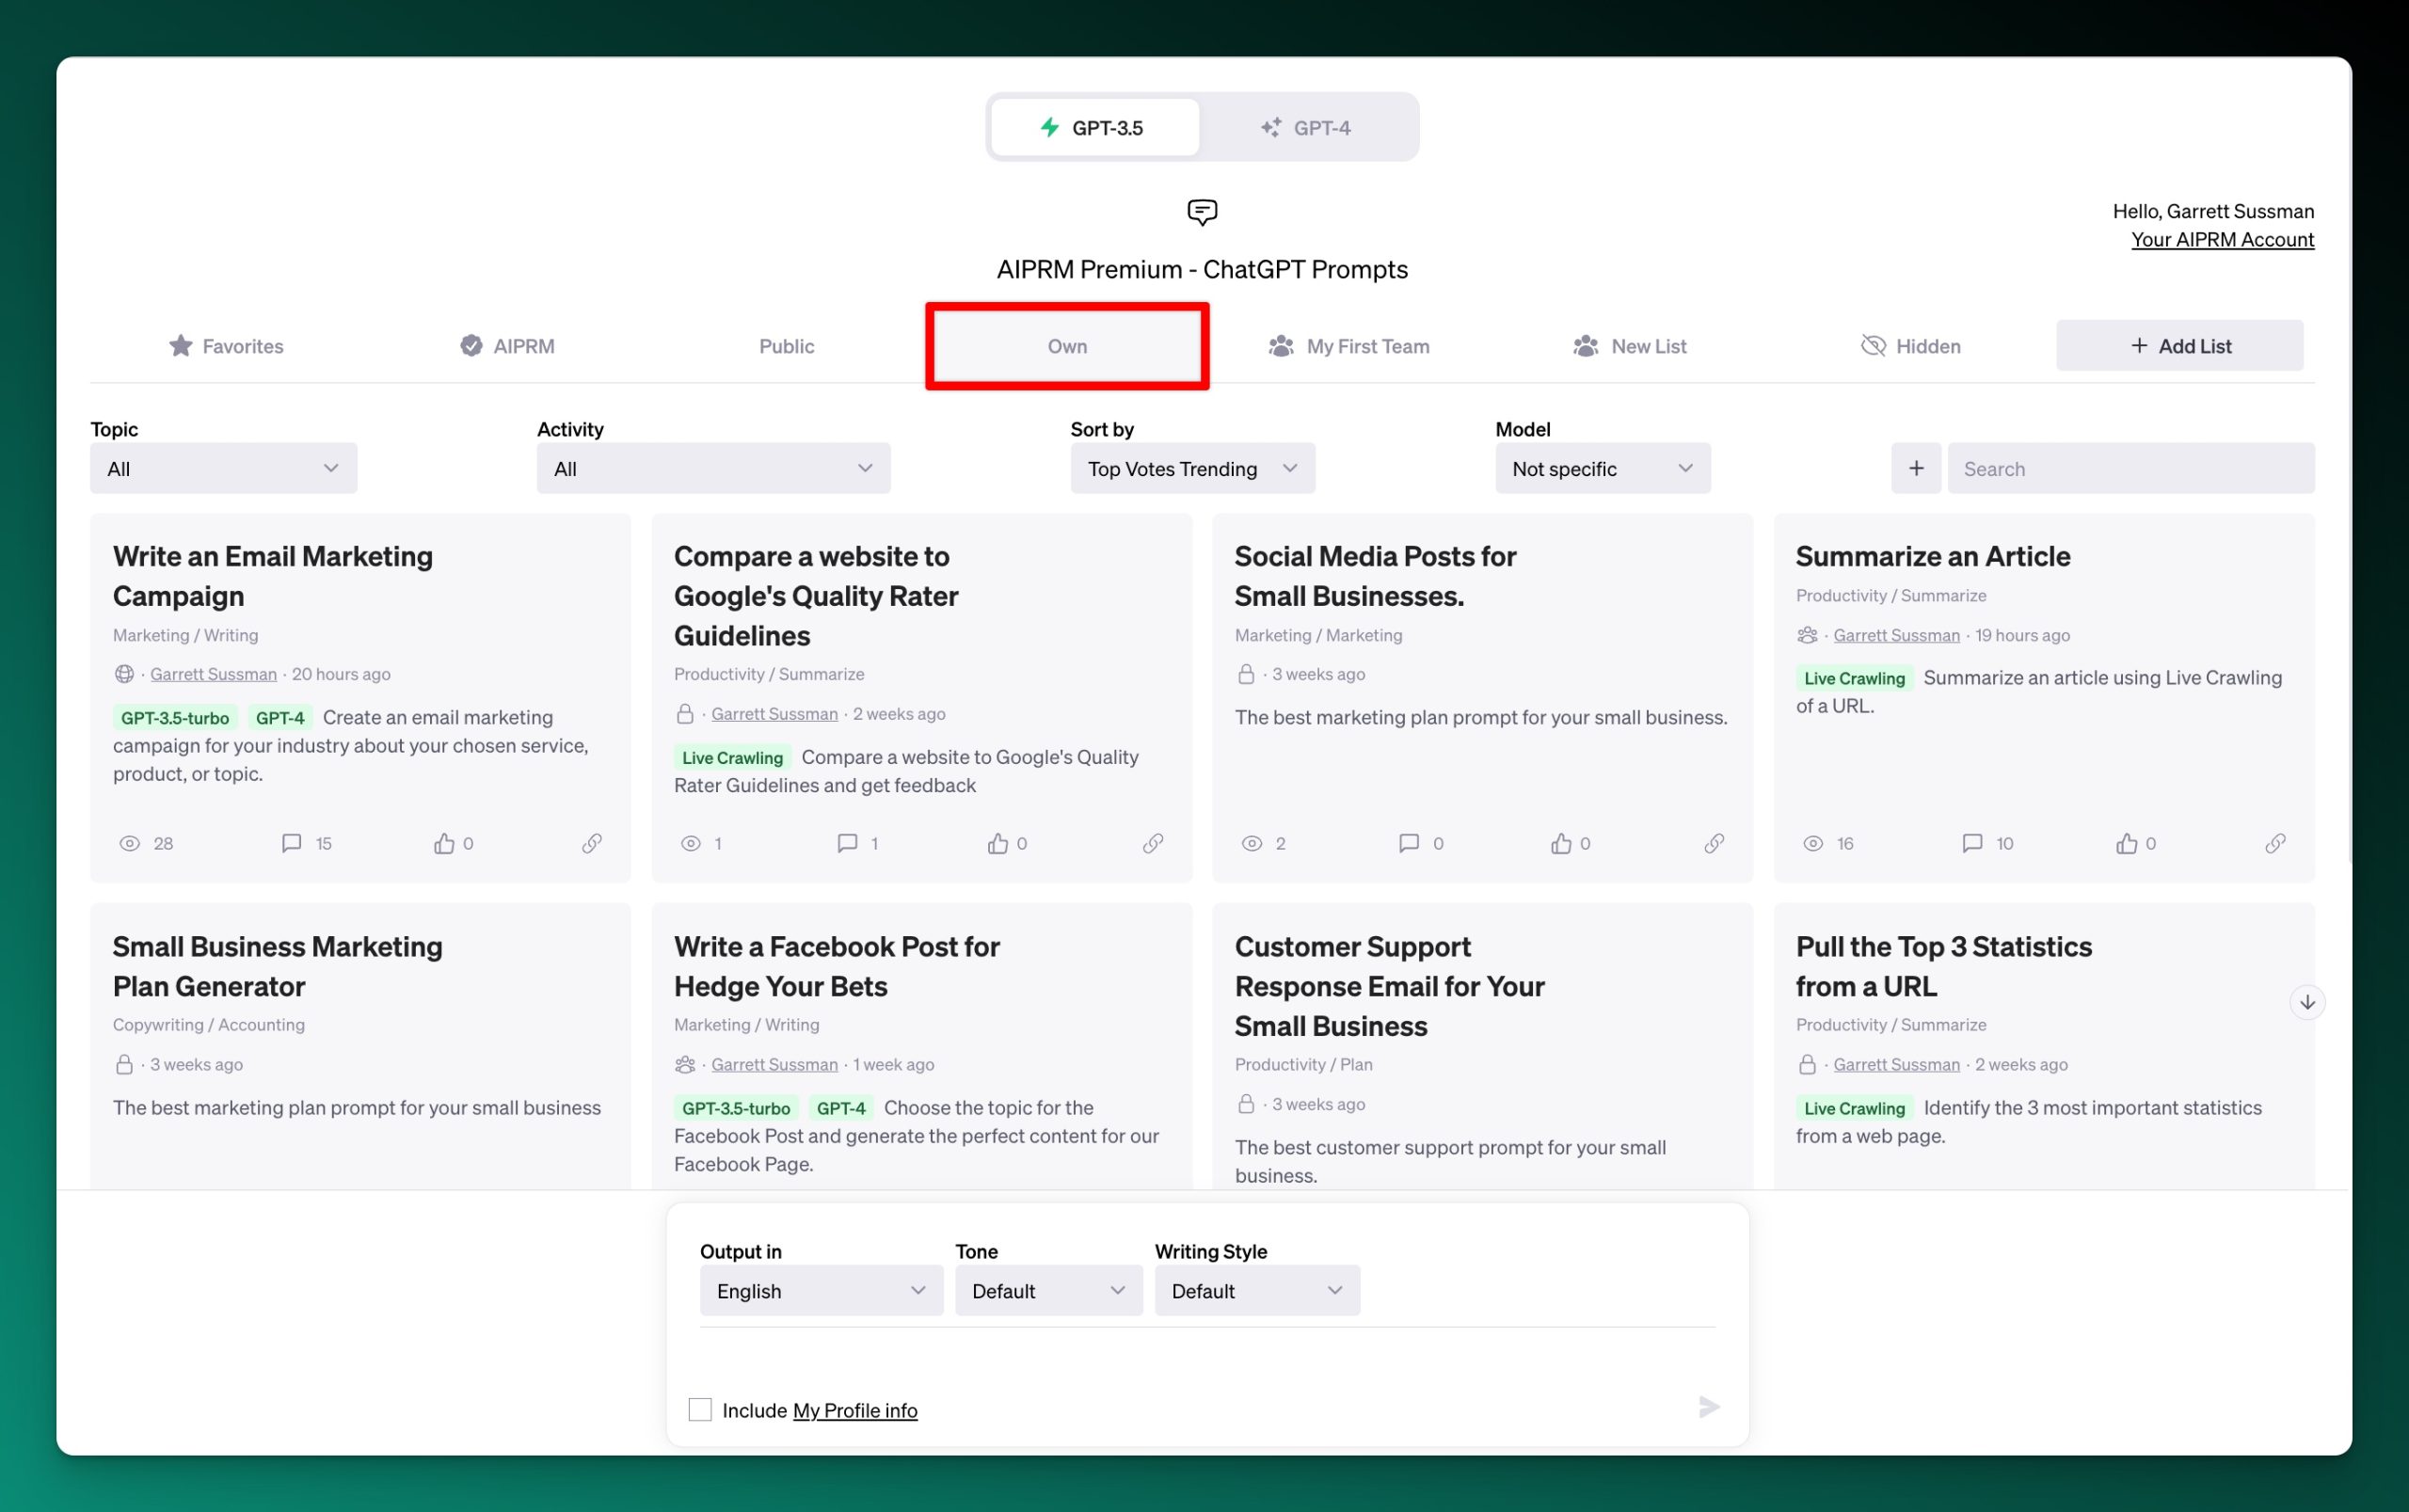Copy link icon on Summarize an Article card
The width and height of the screenshot is (2409, 1512).
(2275, 843)
